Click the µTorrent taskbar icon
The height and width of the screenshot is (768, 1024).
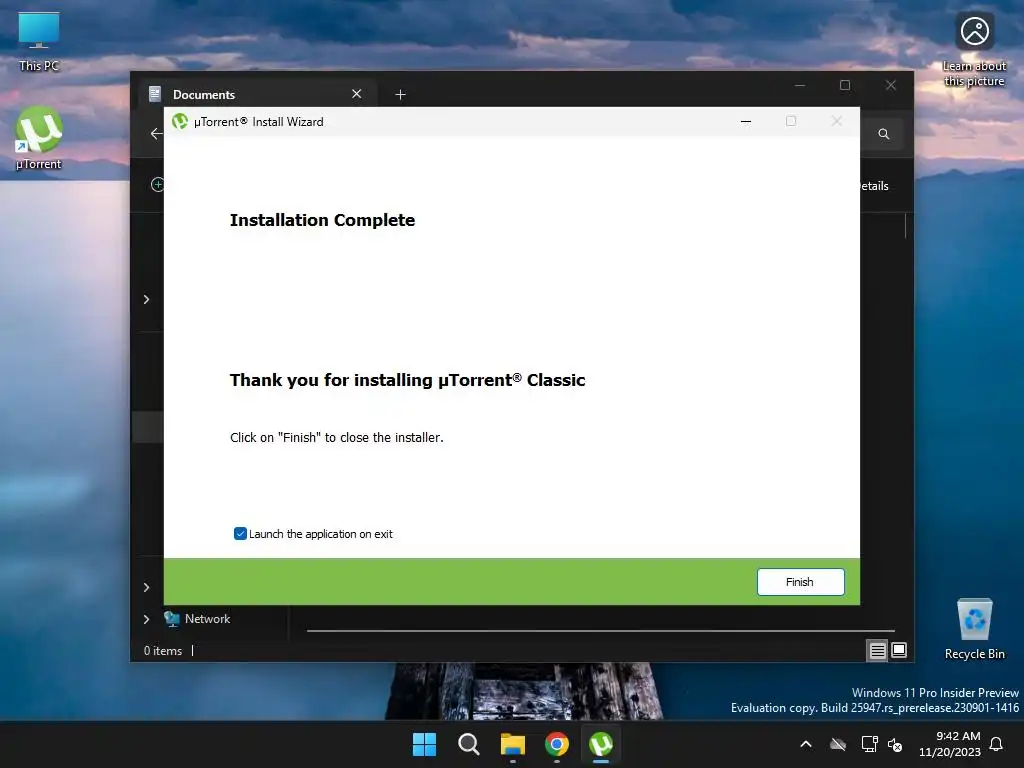601,744
